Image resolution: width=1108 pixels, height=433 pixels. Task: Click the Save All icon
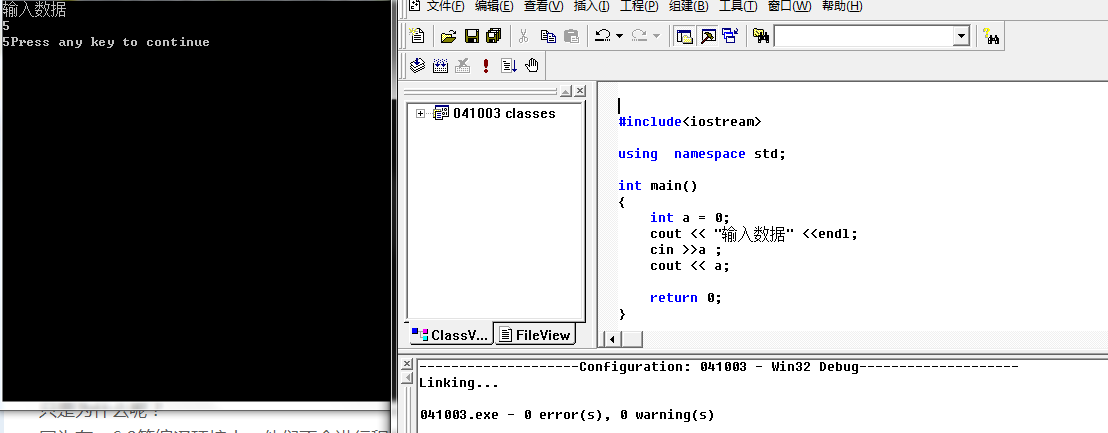pyautogui.click(x=493, y=36)
